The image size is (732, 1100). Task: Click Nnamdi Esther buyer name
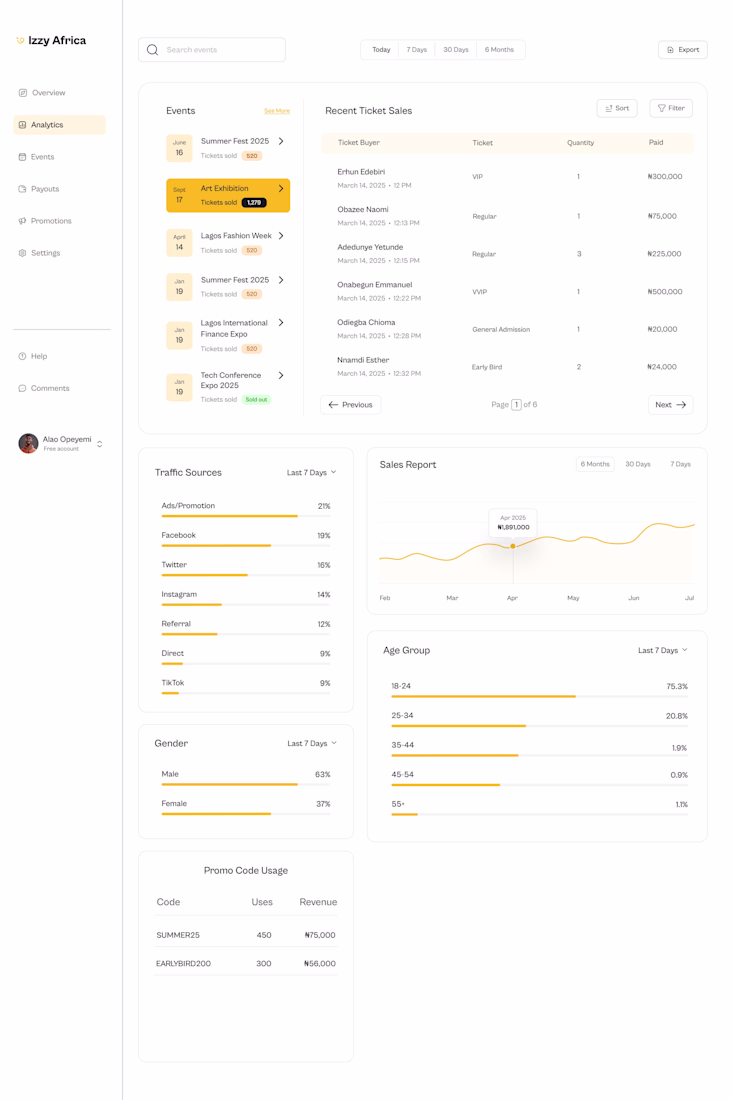coord(363,360)
